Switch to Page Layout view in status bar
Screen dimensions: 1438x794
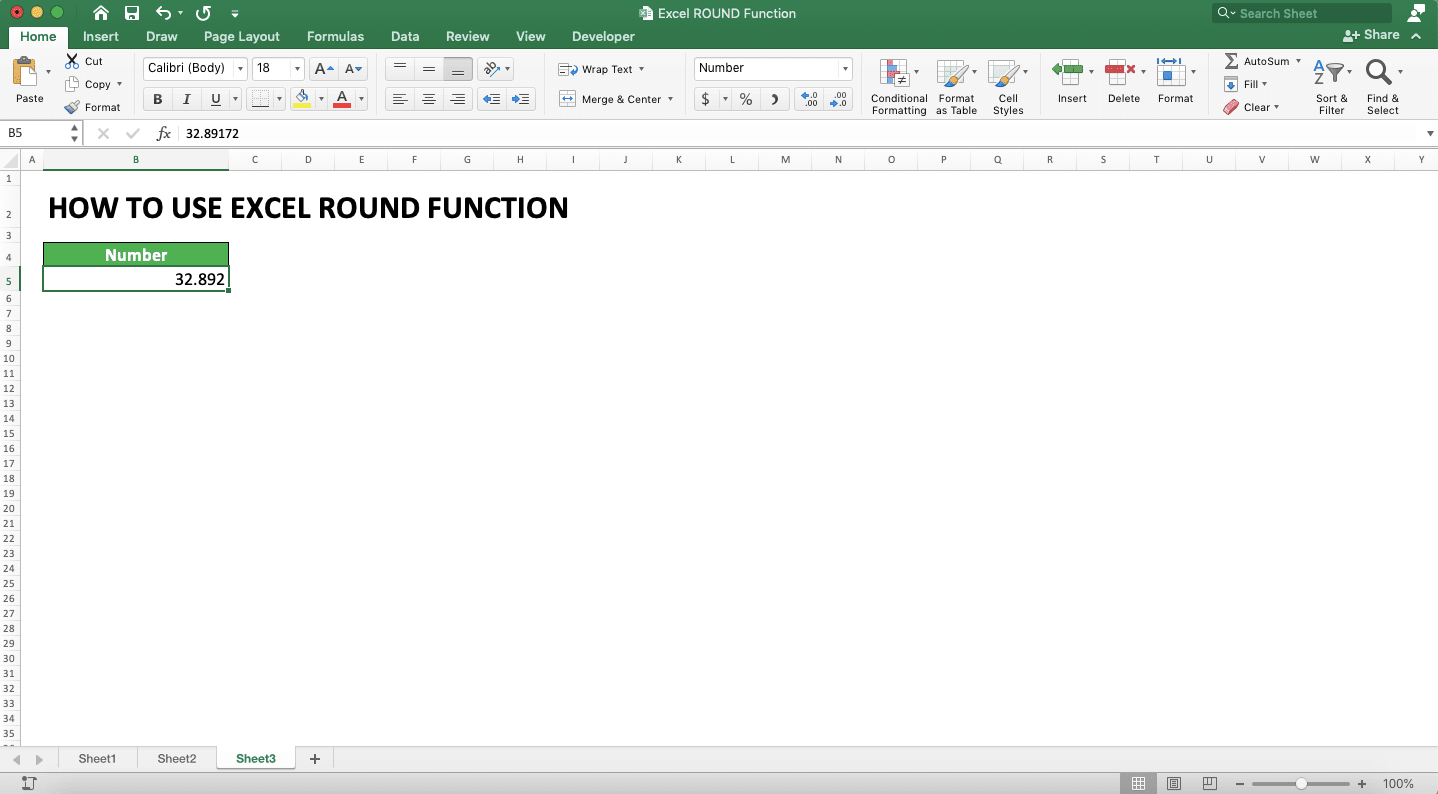(x=1174, y=783)
